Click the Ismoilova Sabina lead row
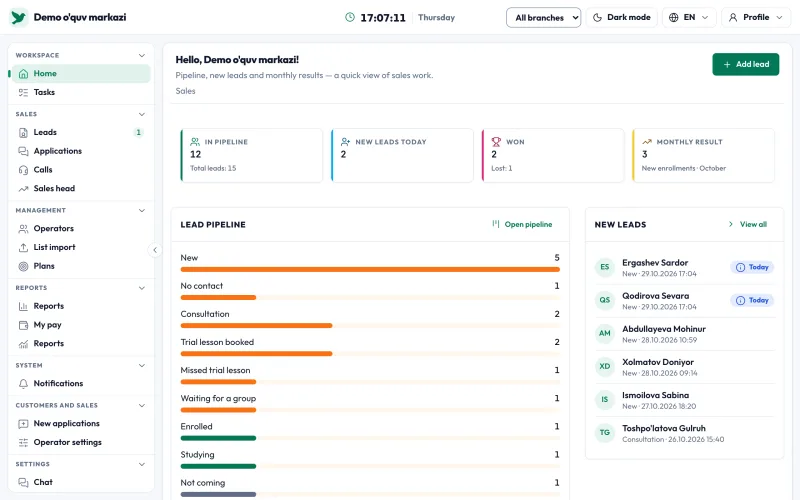This screenshot has width=800, height=500. click(685, 400)
